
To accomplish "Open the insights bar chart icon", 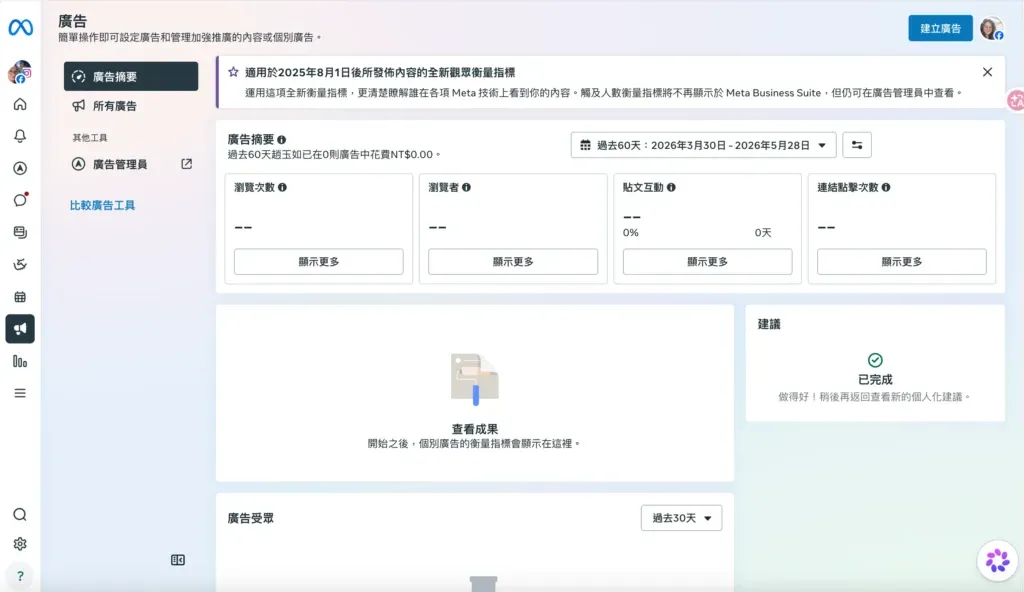I will (x=20, y=361).
